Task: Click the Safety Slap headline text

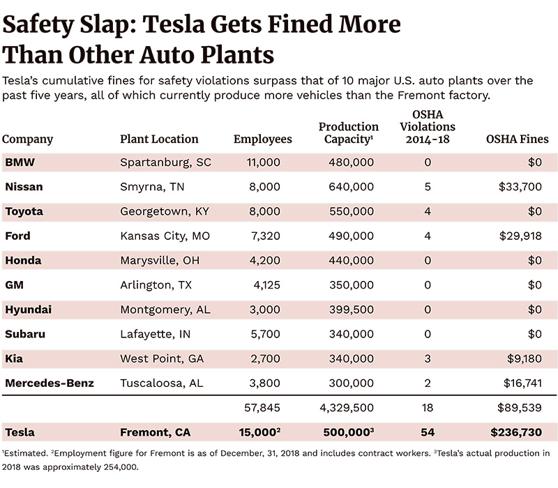Action: (x=201, y=39)
